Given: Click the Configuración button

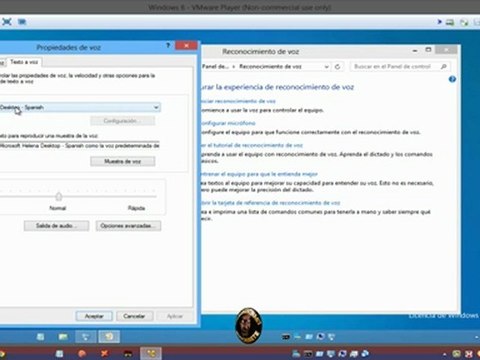Looking at the screenshot, I should pyautogui.click(x=122, y=121).
